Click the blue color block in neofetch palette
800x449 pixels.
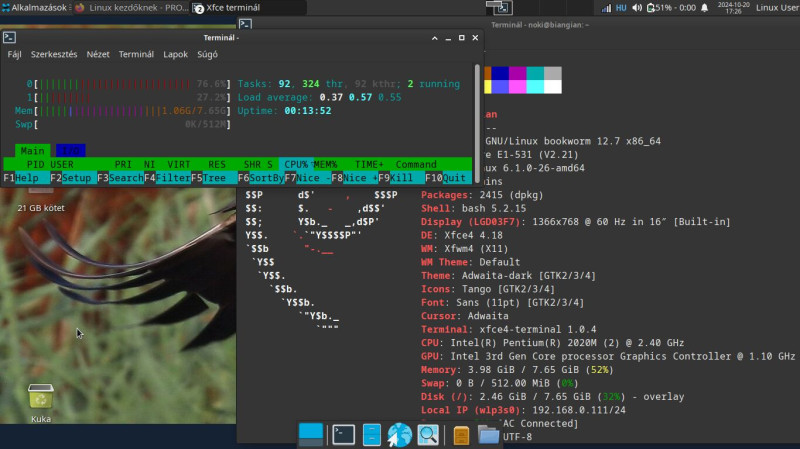[x=500, y=73]
